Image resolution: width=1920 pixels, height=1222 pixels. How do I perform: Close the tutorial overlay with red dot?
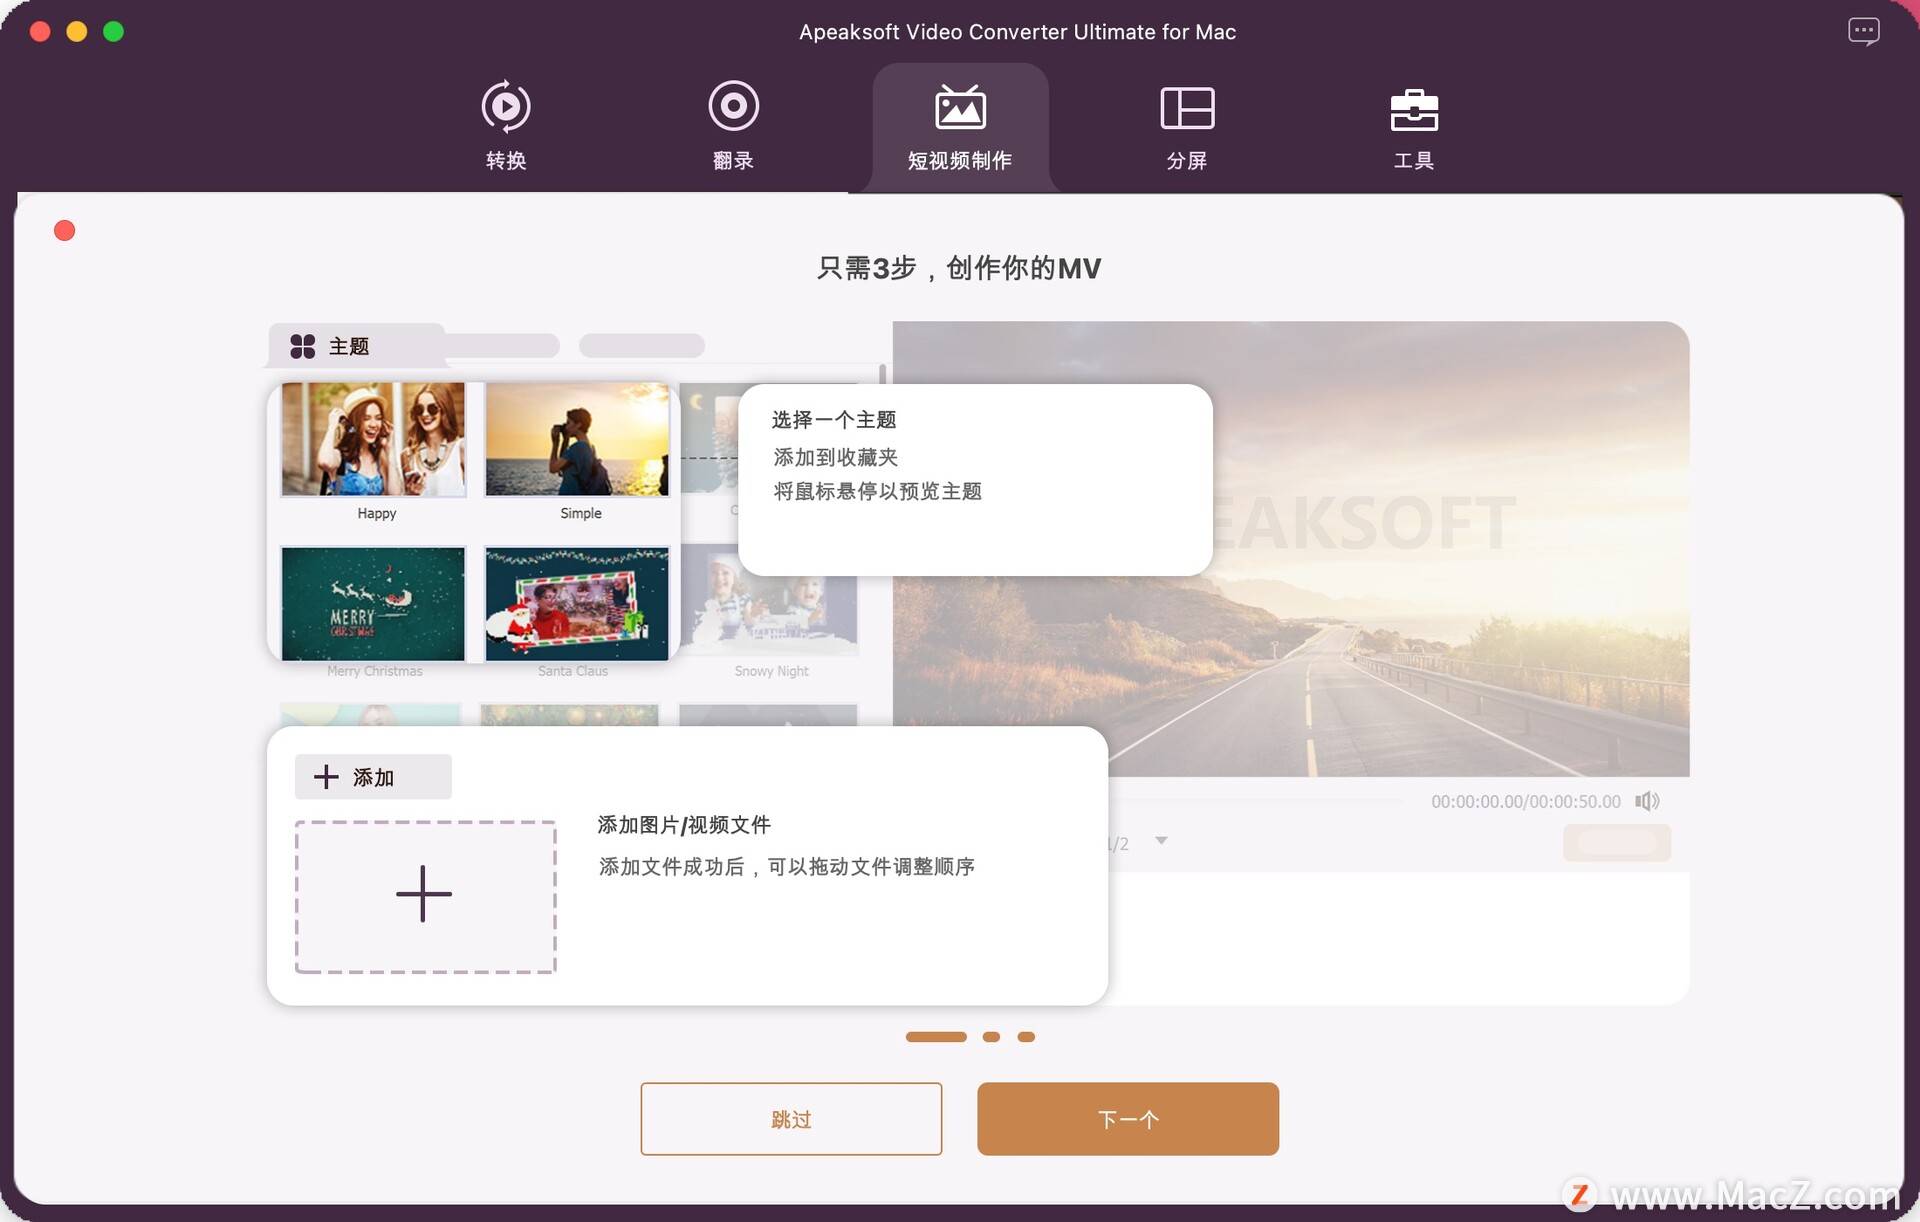click(64, 231)
